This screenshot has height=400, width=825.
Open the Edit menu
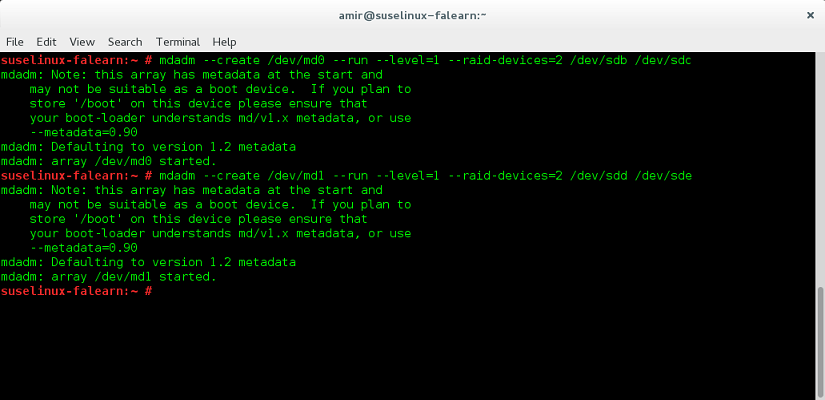click(x=46, y=42)
